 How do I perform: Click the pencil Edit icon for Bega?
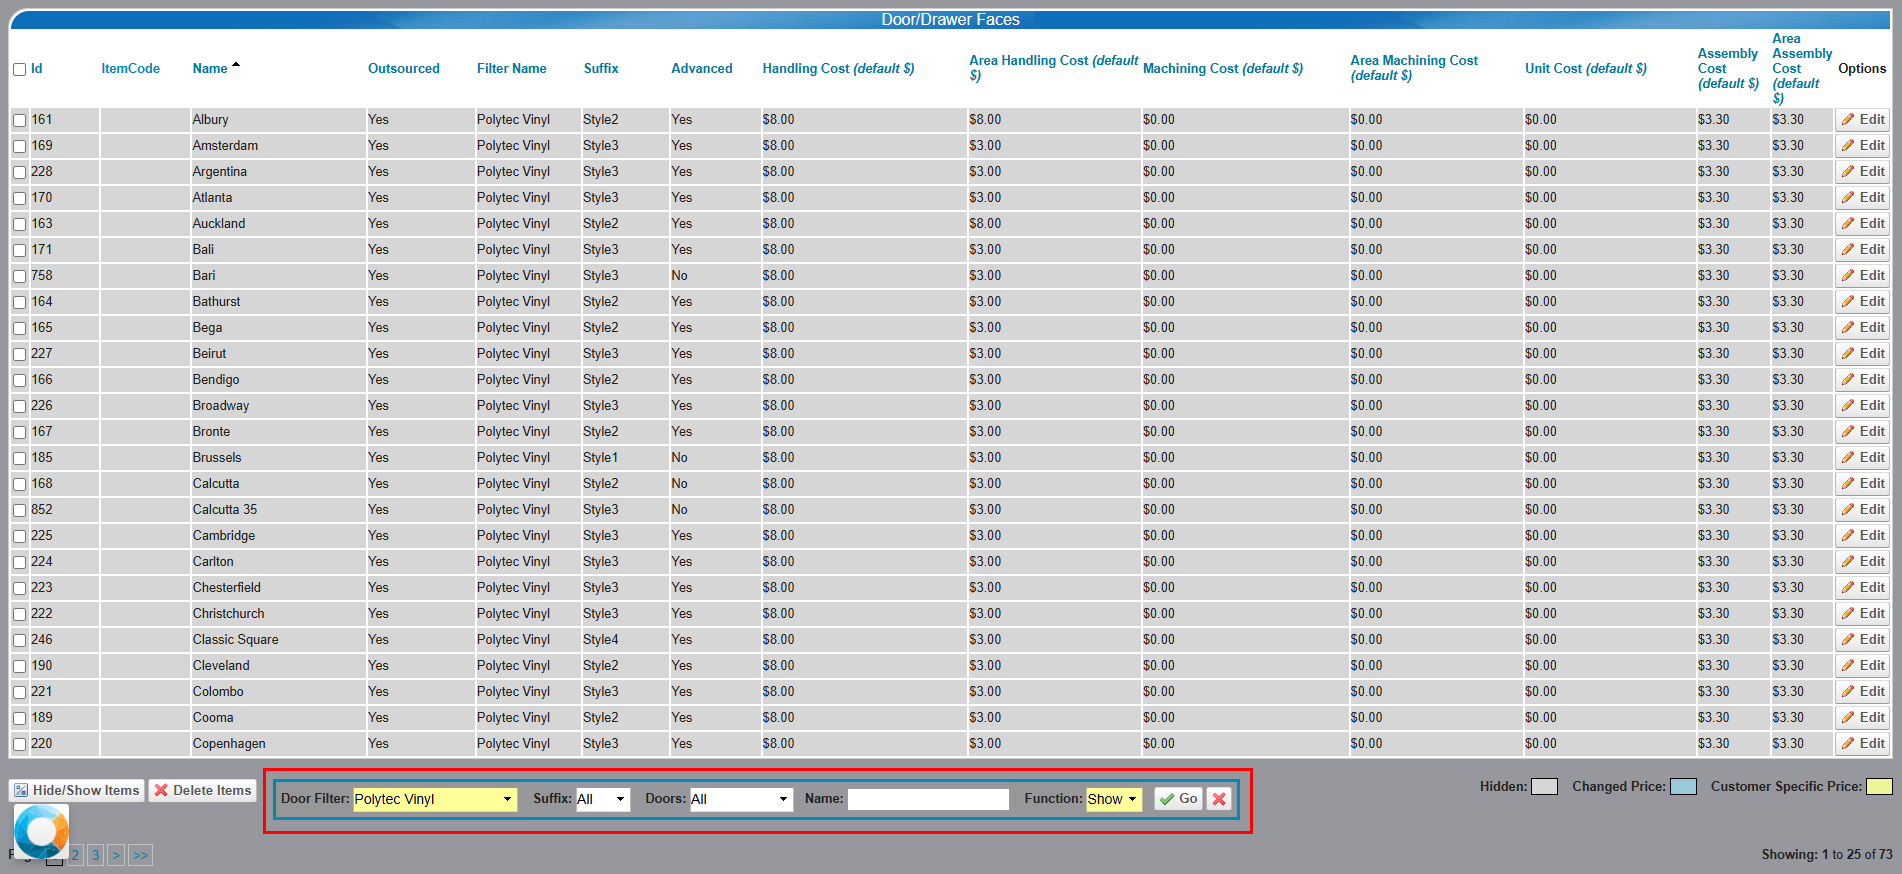pos(1848,328)
